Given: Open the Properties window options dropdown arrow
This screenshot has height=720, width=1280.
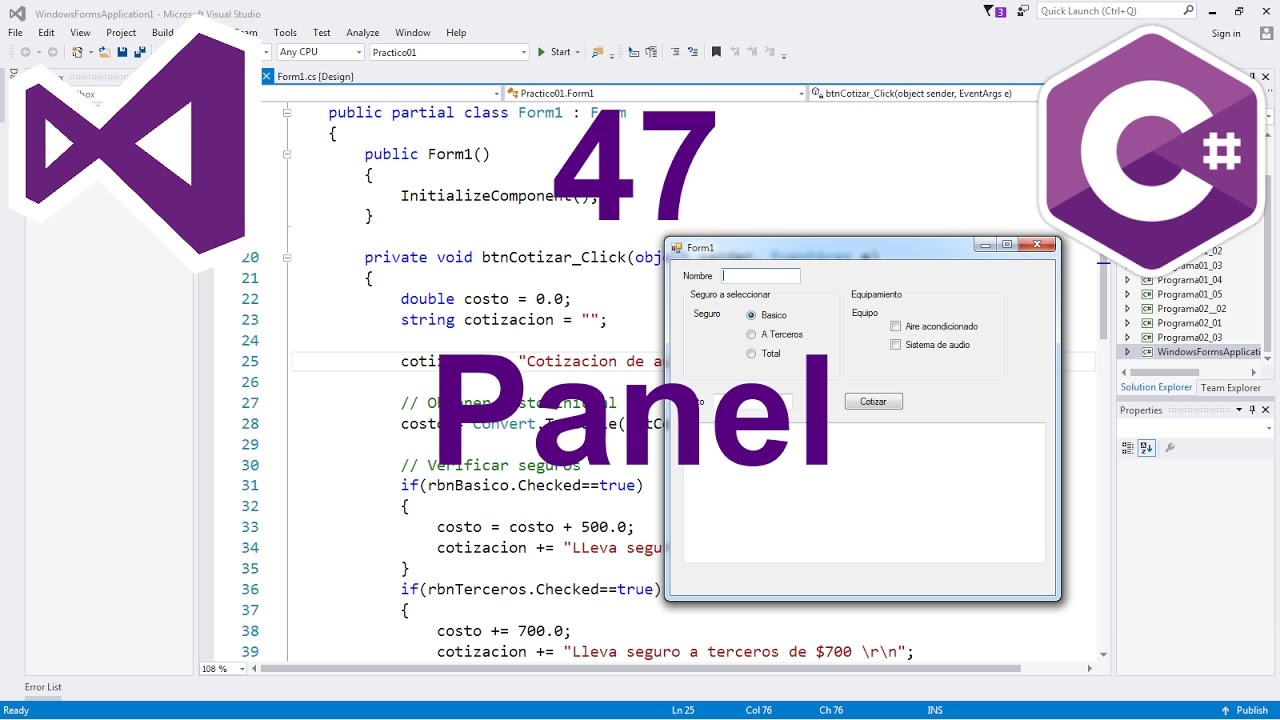Looking at the screenshot, I should [1239, 410].
